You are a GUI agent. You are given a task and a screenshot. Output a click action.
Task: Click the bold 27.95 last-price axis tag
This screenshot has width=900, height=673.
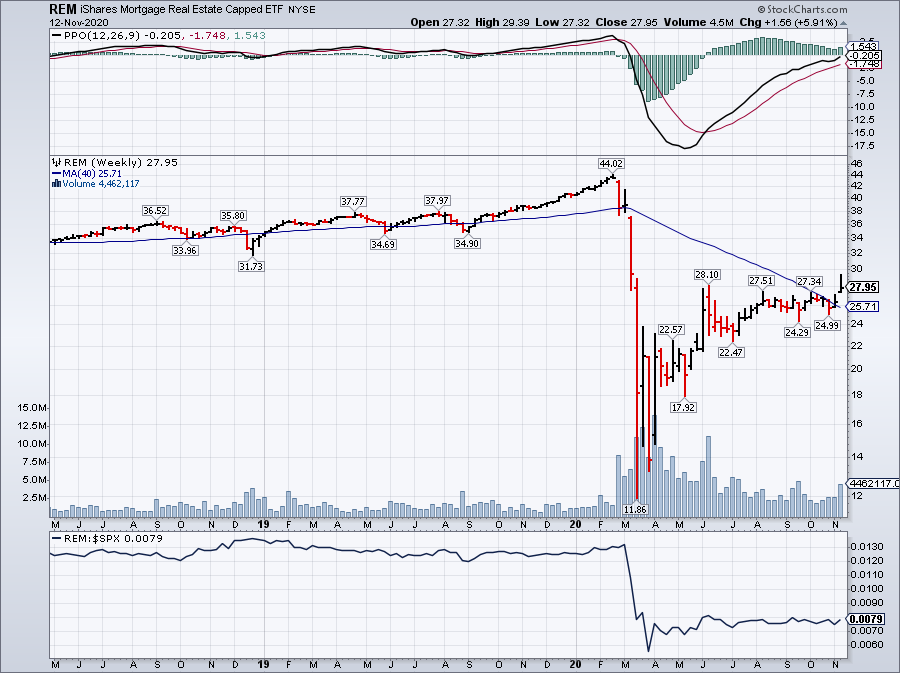click(863, 287)
